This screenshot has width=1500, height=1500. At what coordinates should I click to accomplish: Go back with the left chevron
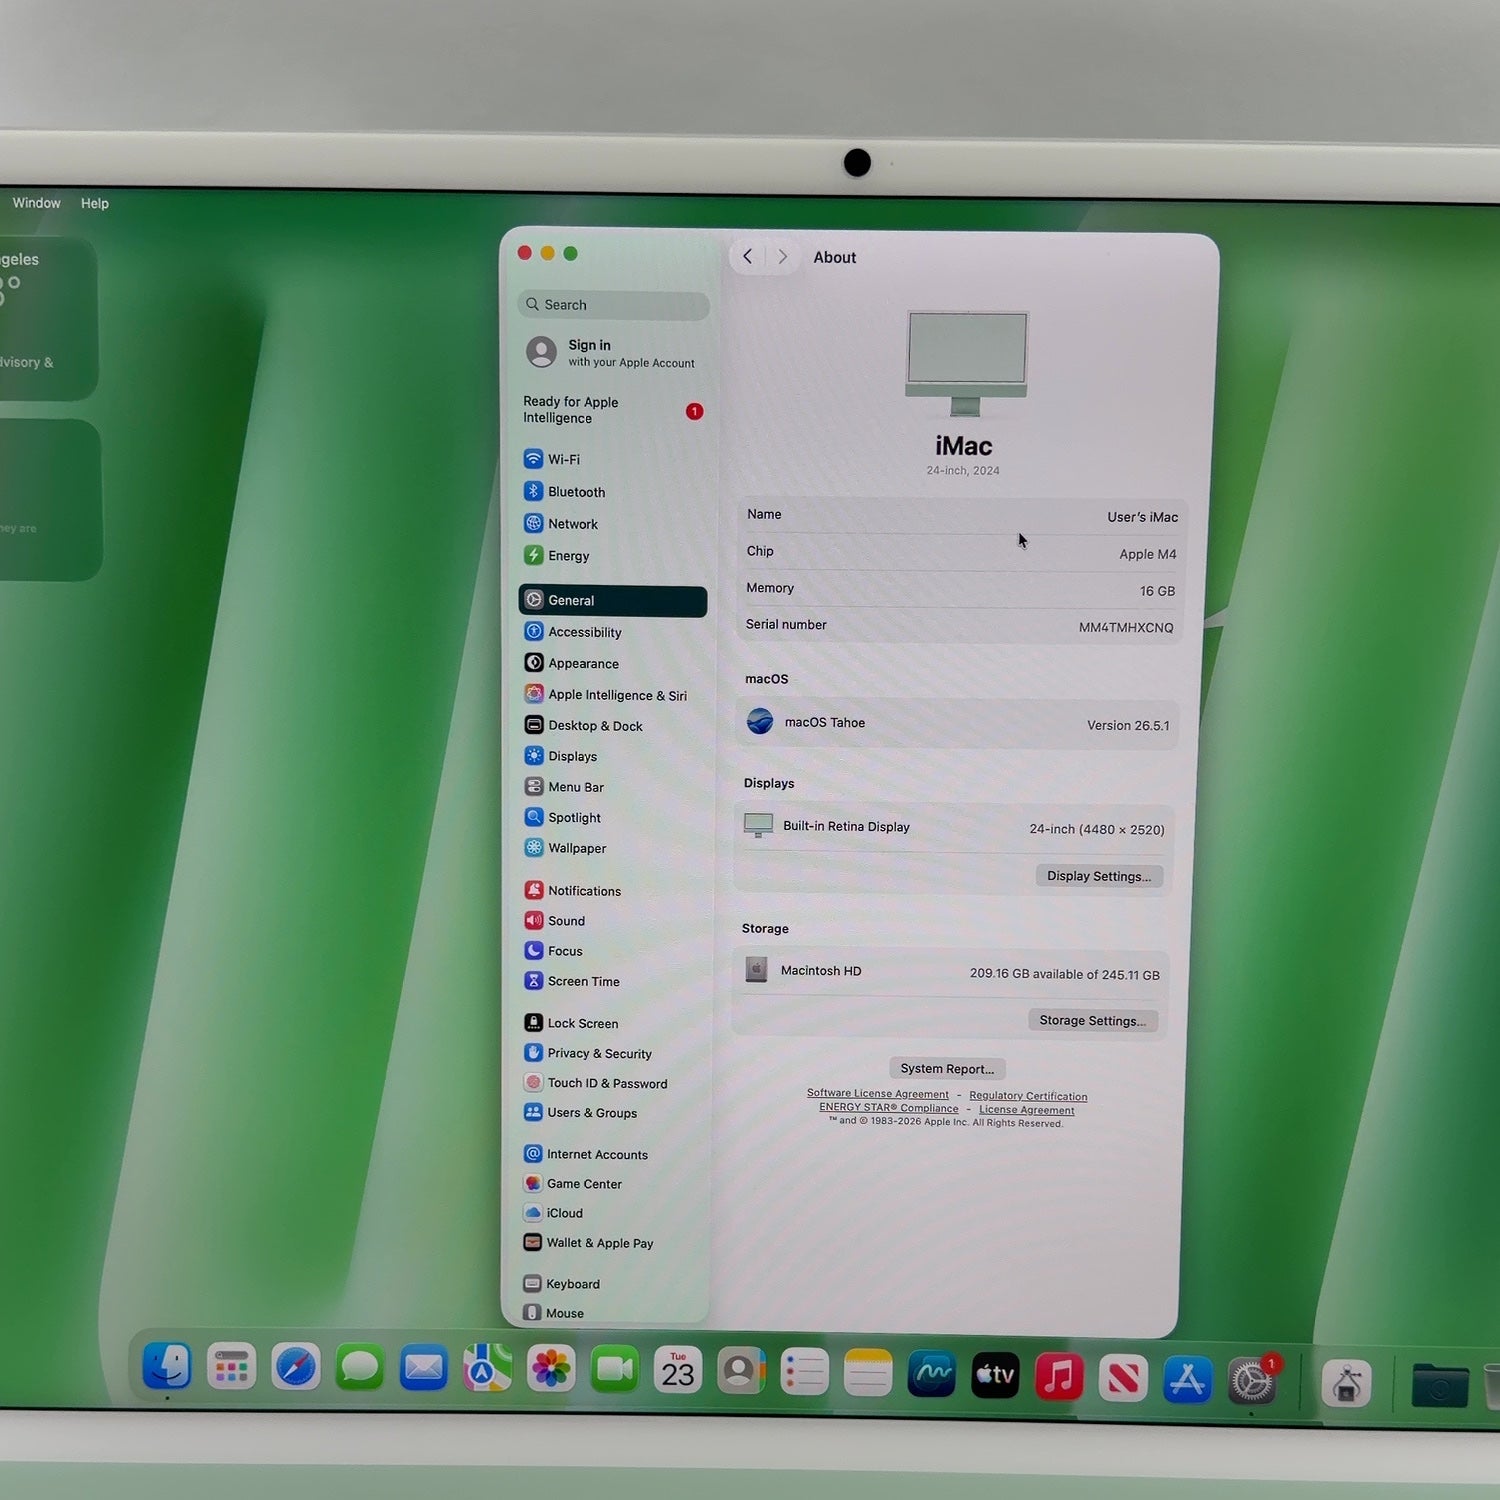(x=747, y=257)
